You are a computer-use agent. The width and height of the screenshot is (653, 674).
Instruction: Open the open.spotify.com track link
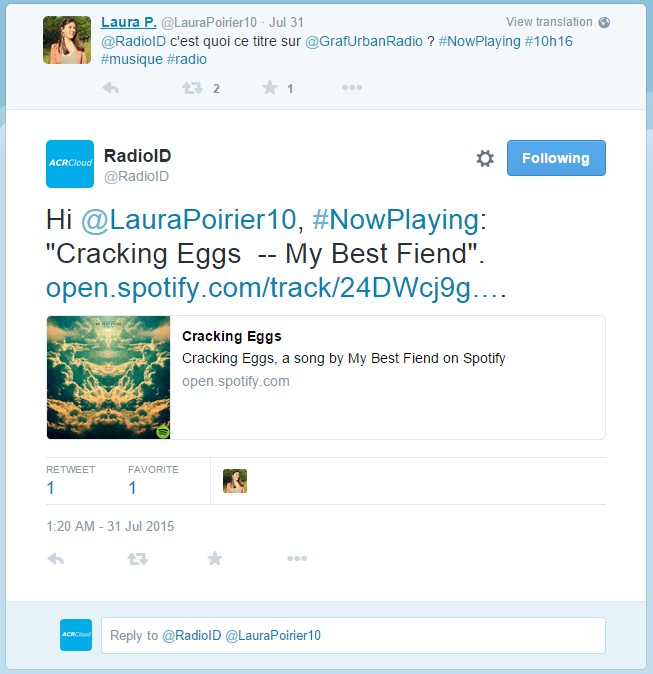276,288
